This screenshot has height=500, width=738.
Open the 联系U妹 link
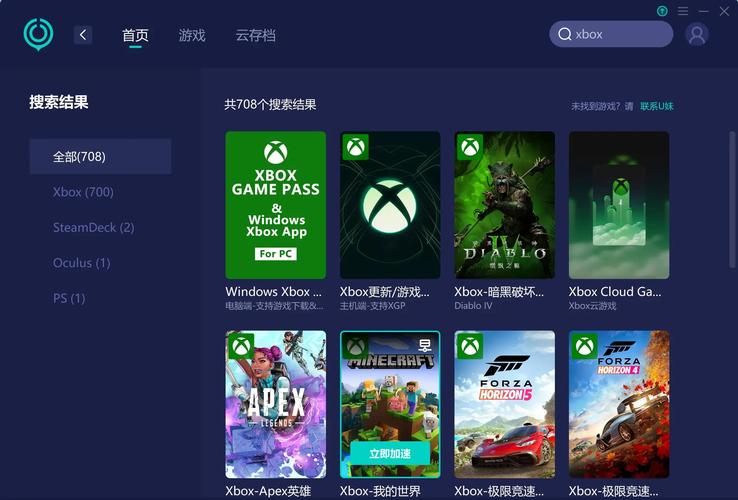pos(657,106)
